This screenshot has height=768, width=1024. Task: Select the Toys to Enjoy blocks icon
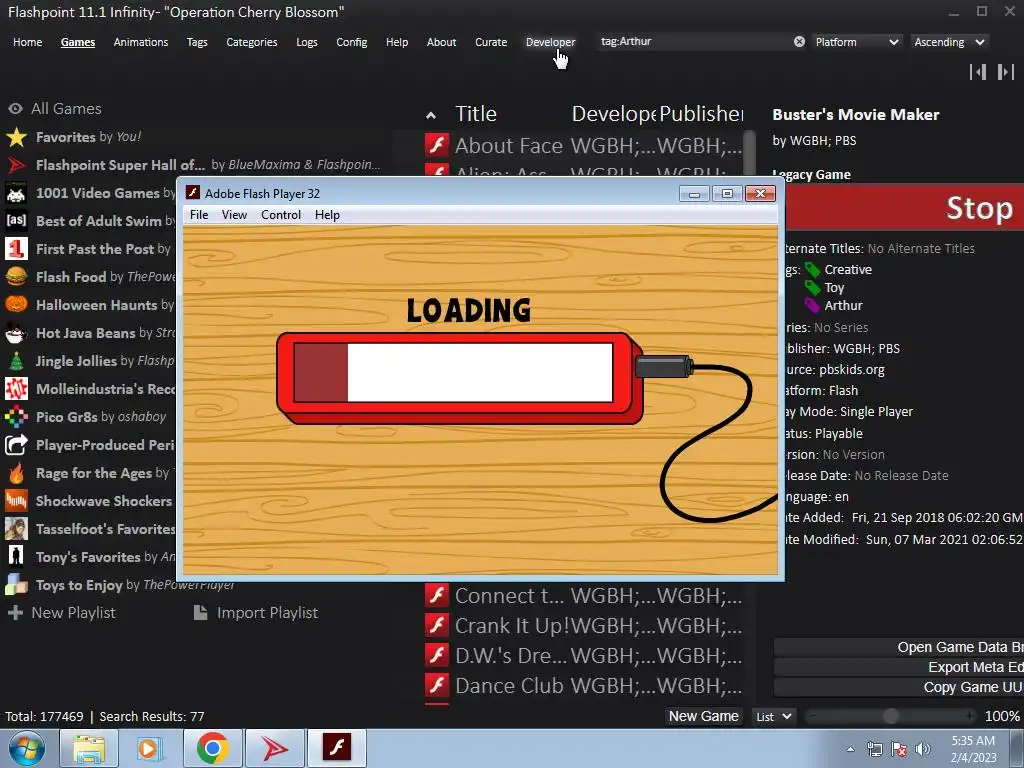[16, 585]
